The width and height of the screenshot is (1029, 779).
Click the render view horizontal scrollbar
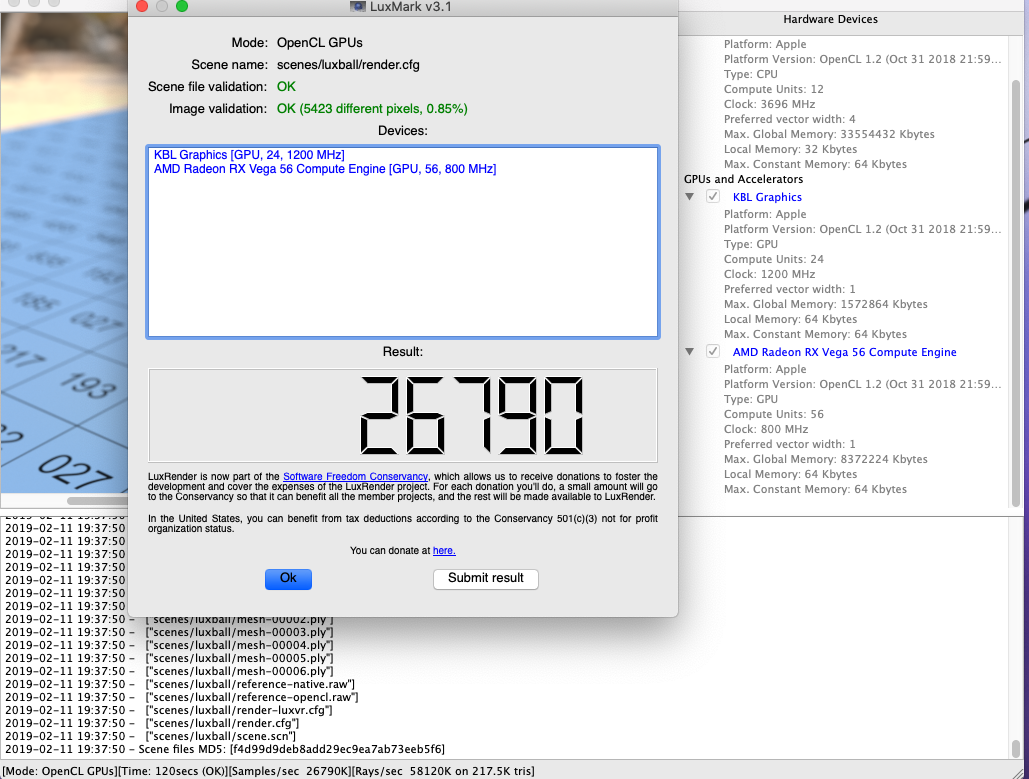[x=97, y=501]
